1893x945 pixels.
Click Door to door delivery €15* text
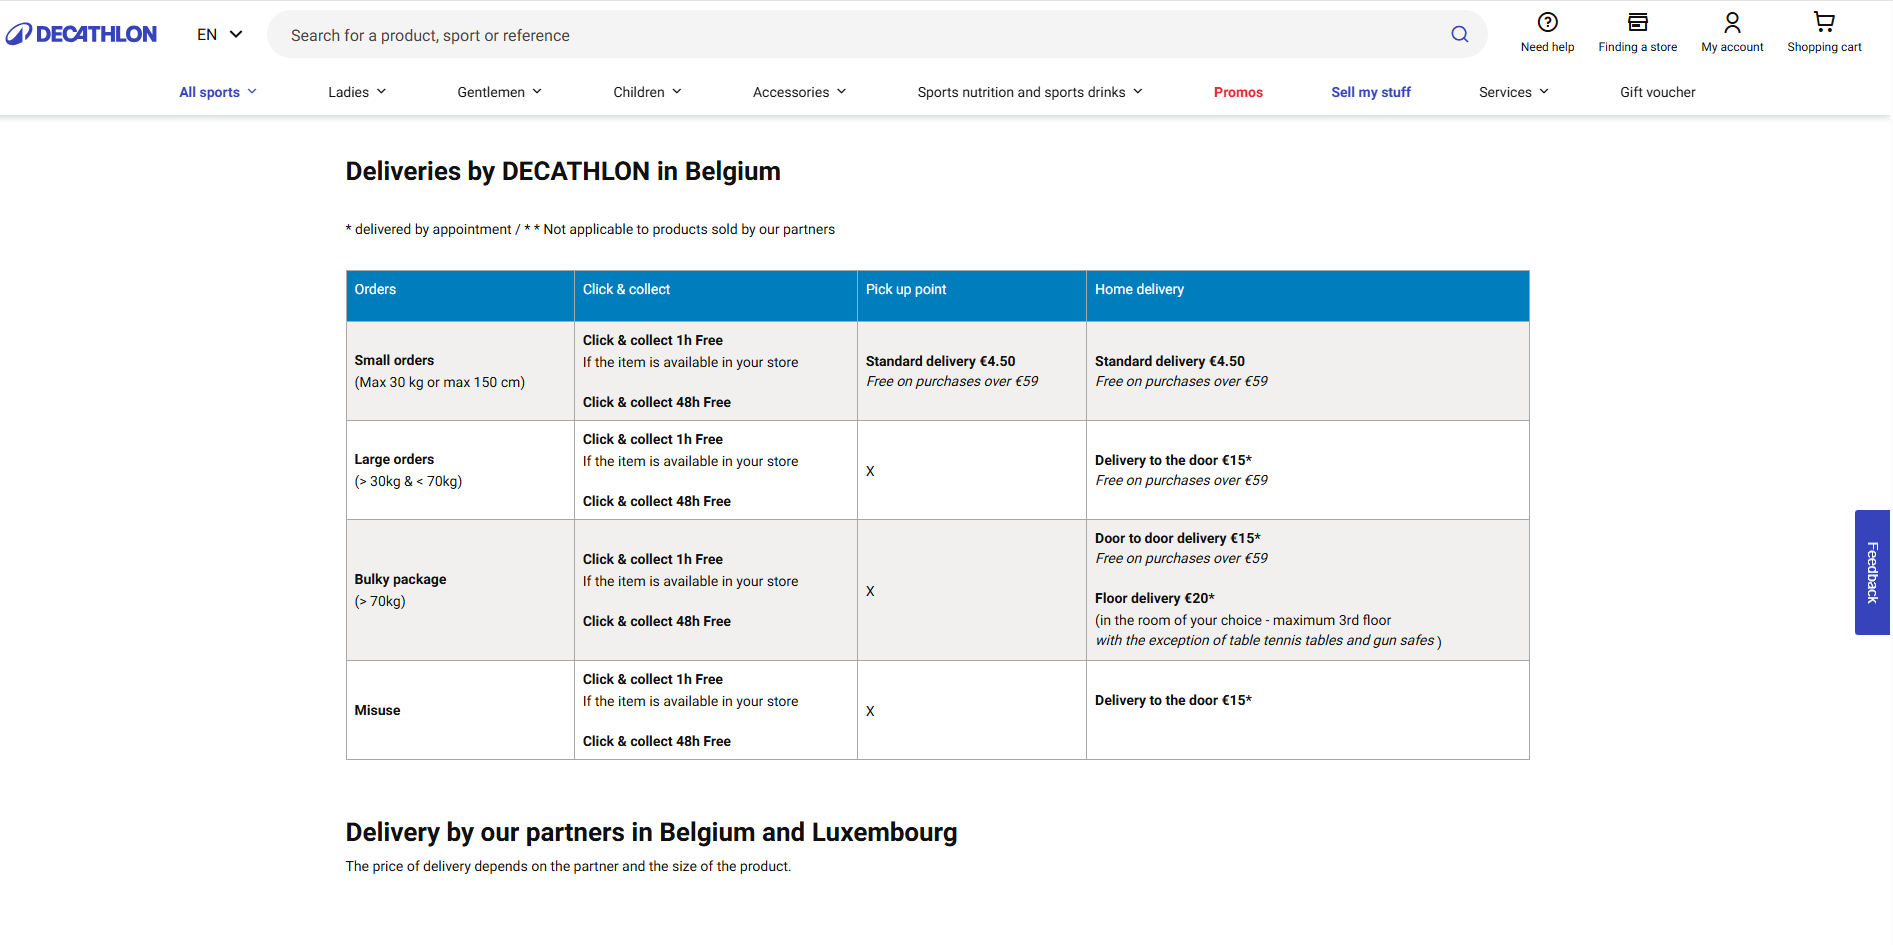1178,538
